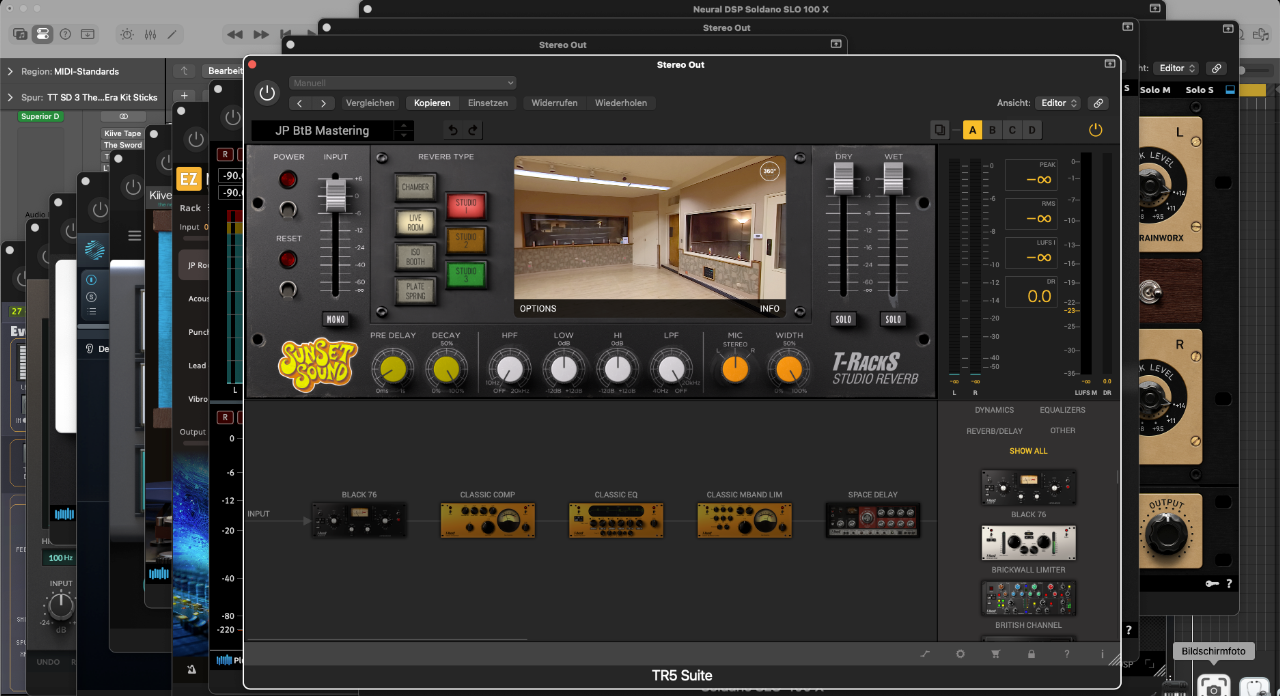Image resolution: width=1280 pixels, height=696 pixels.
Task: Select the orange STUDIO 2 button
Action: click(465, 240)
